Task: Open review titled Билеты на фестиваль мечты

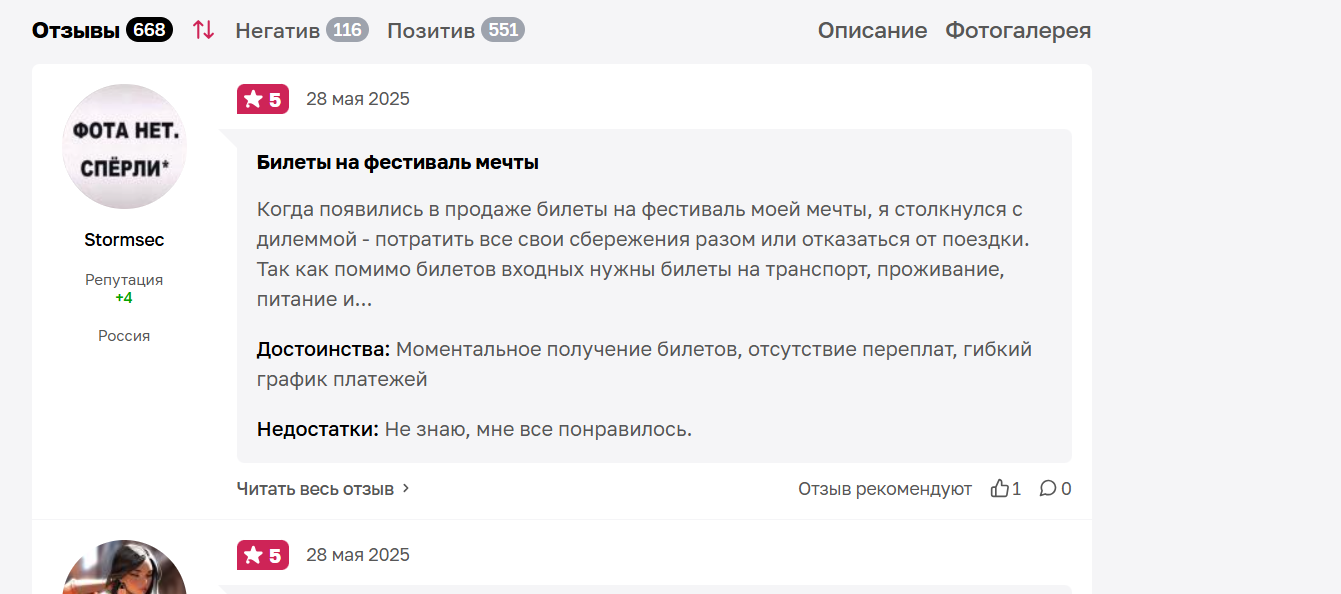Action: (398, 162)
